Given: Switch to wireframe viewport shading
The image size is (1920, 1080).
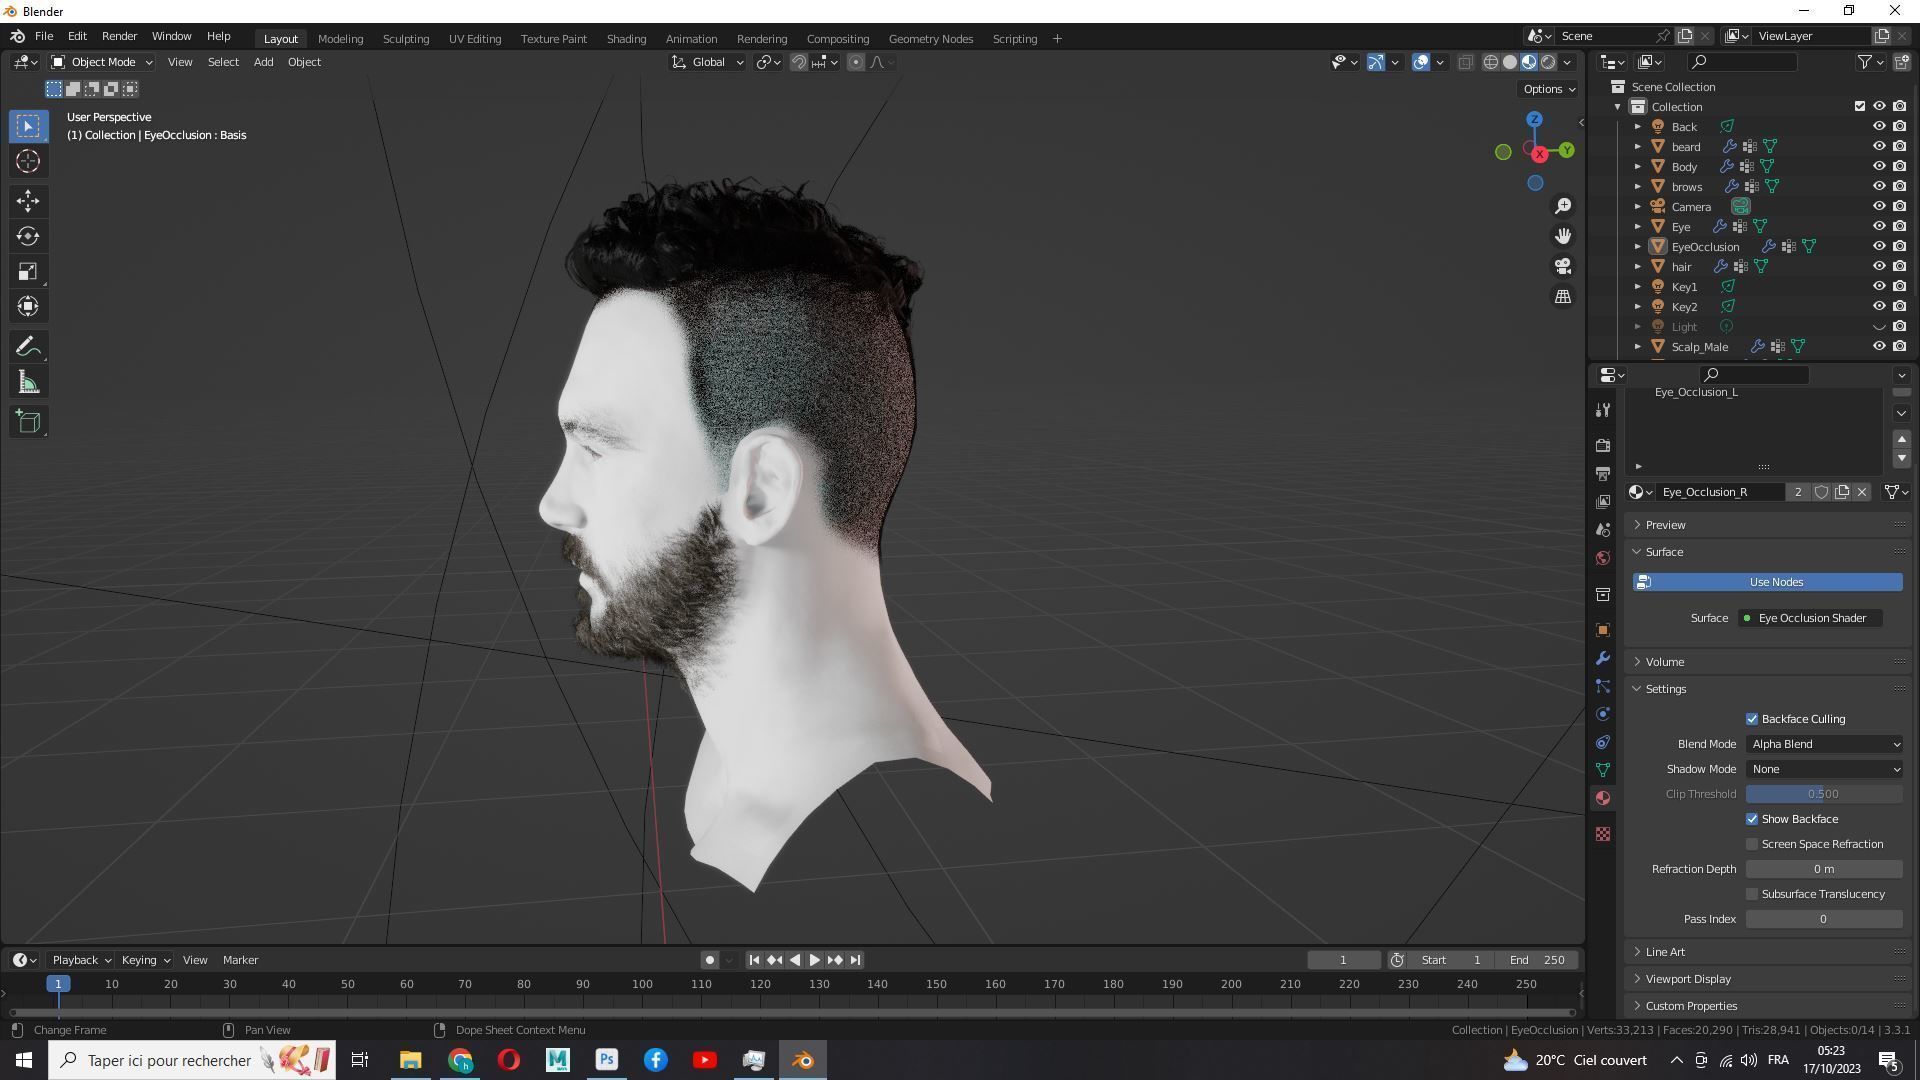Looking at the screenshot, I should tap(1490, 62).
